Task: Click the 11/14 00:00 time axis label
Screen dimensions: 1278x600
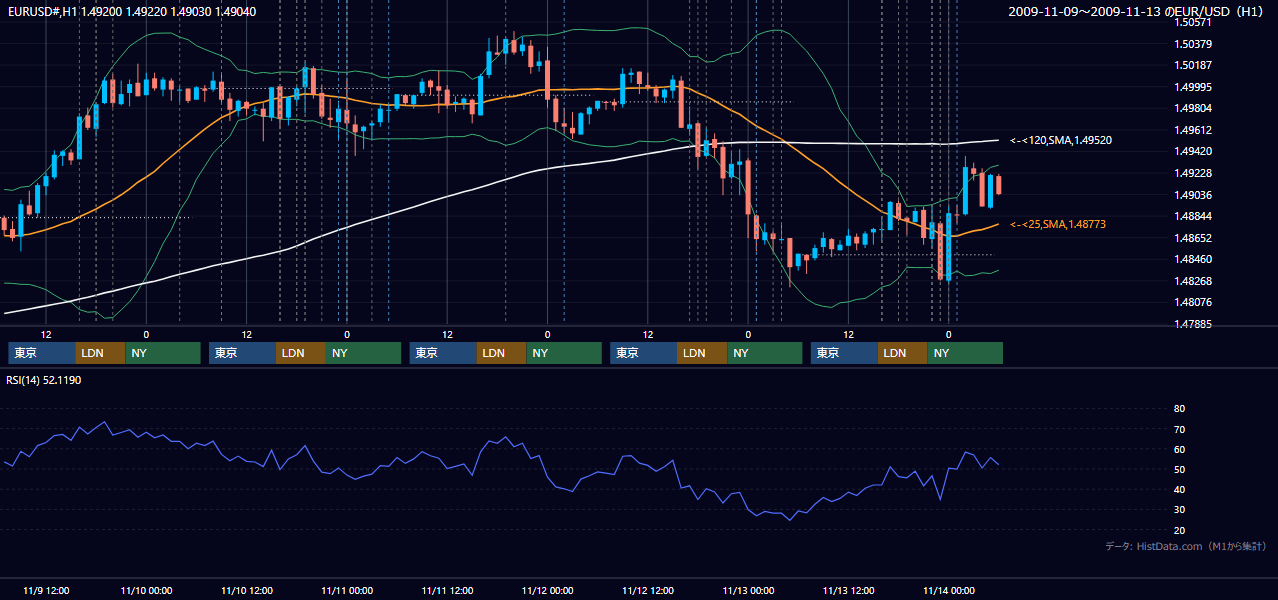Action: coord(949,590)
